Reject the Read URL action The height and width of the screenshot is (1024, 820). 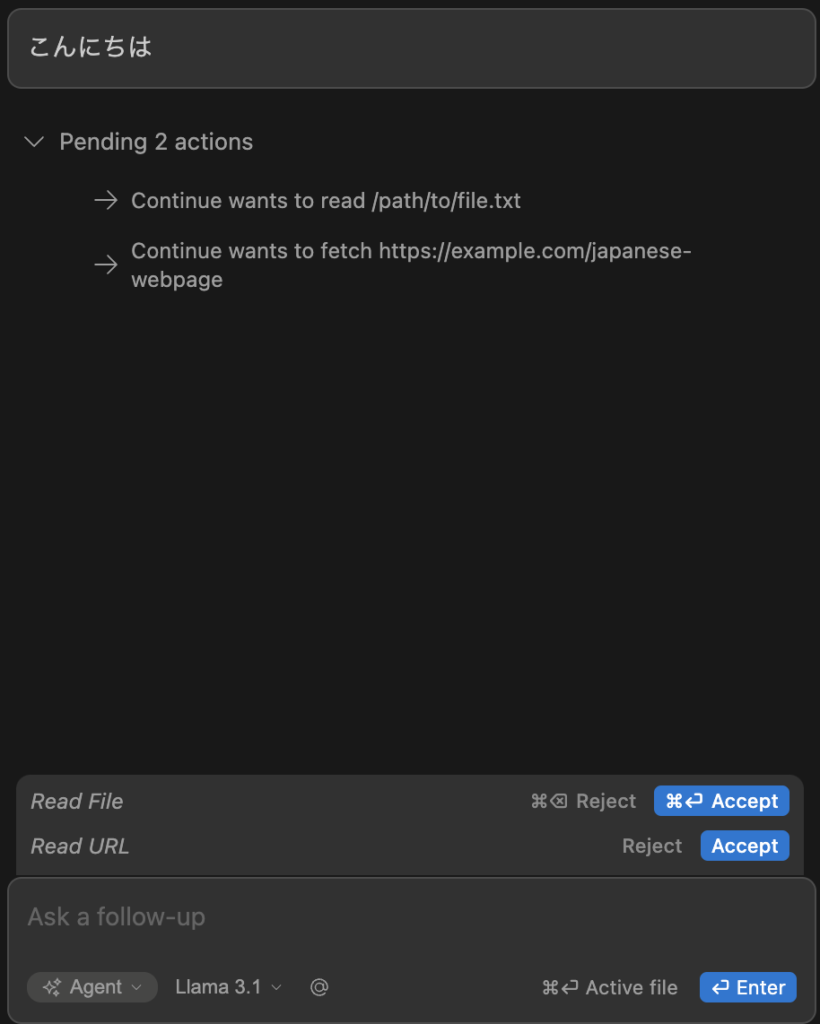pyautogui.click(x=652, y=846)
